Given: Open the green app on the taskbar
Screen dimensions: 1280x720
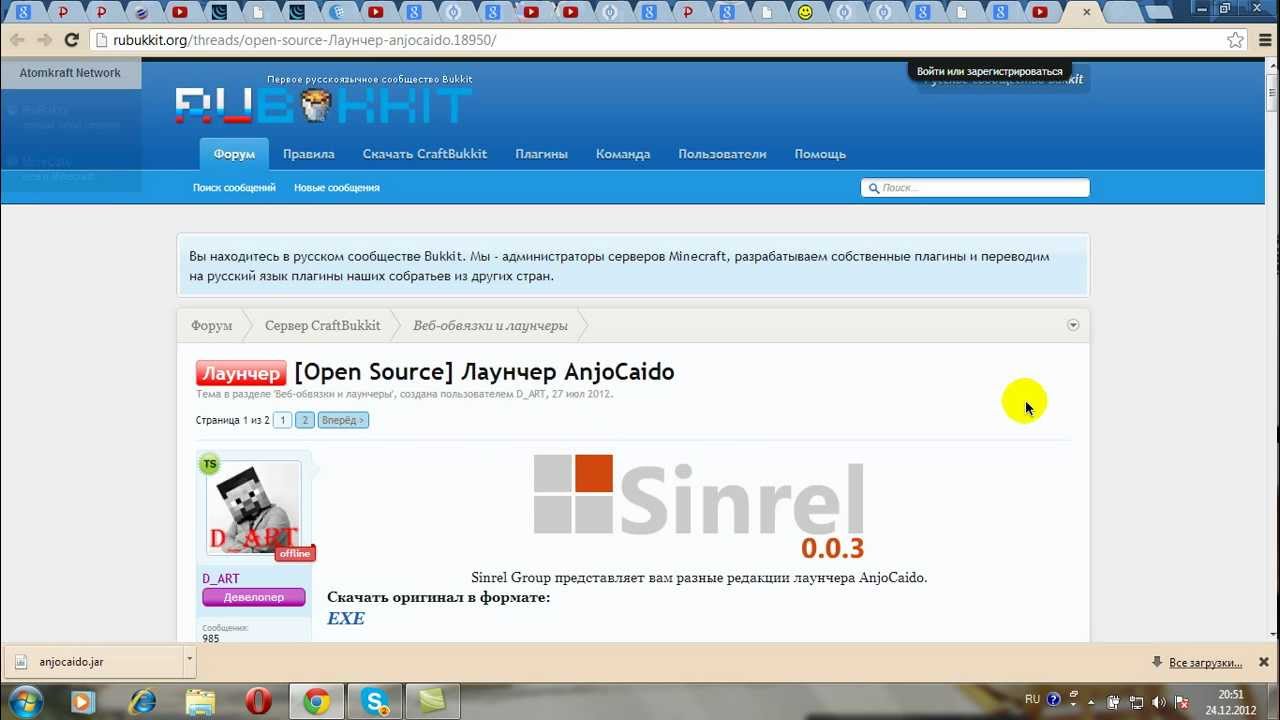Looking at the screenshot, I should click(x=433, y=702).
